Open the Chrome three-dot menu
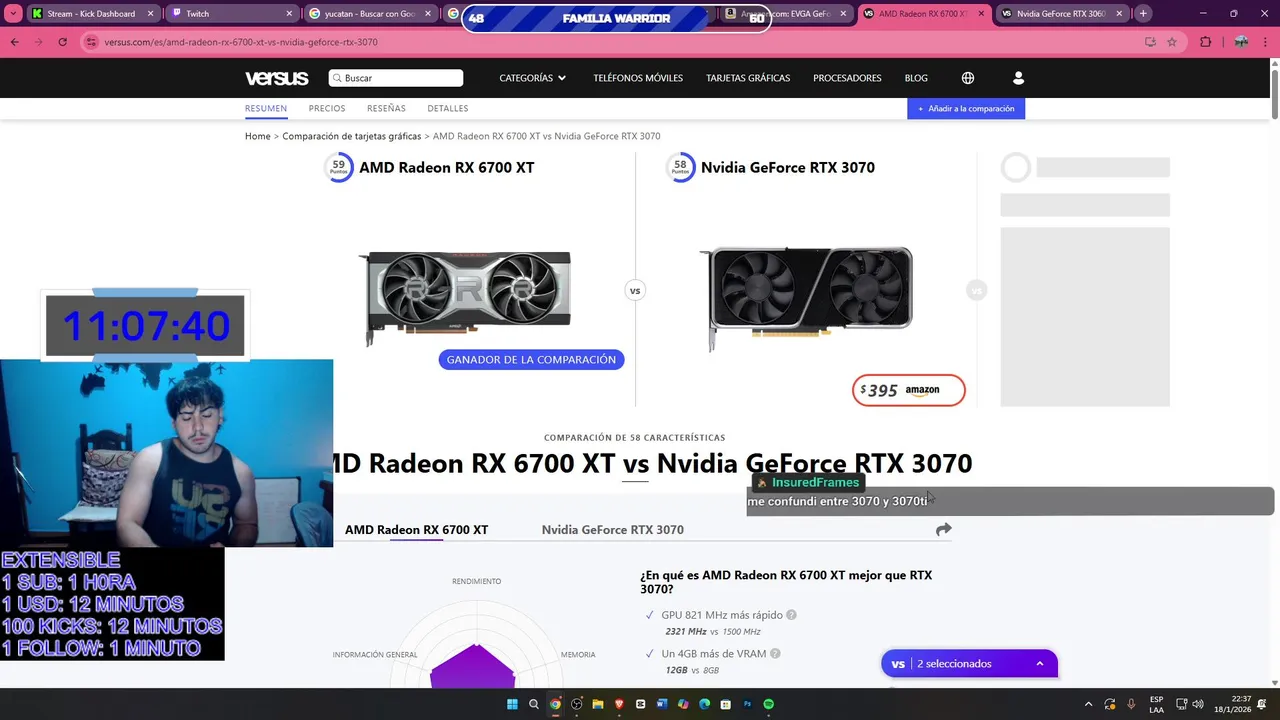This screenshot has width=1280, height=720. [x=1265, y=42]
